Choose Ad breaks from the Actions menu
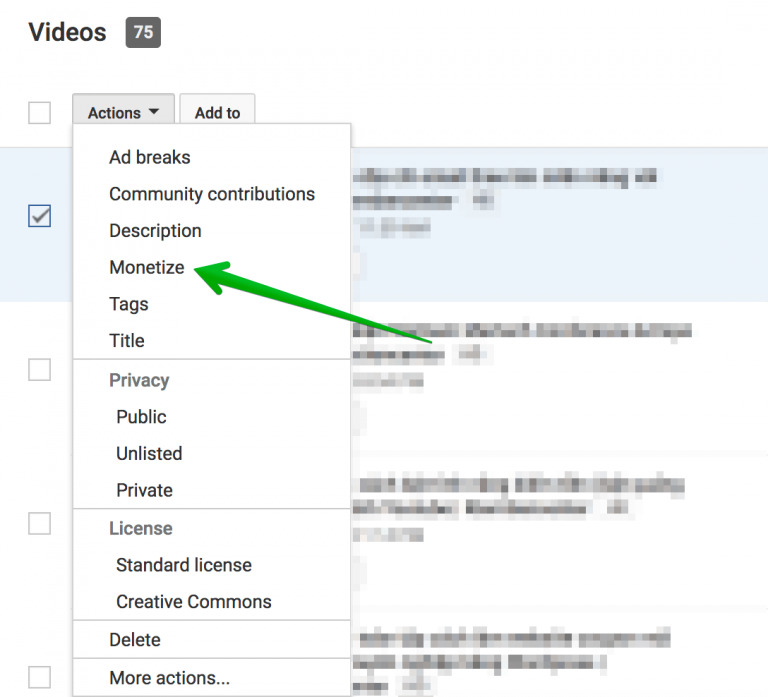 [149, 157]
